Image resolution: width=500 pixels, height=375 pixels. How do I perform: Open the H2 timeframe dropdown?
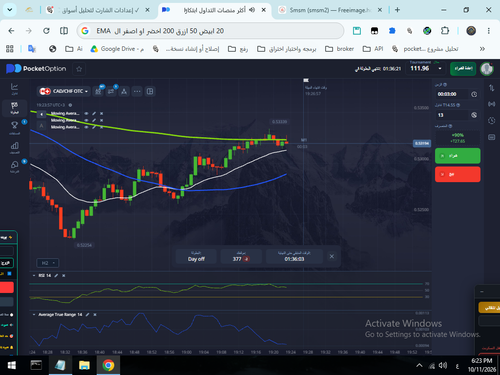click(x=48, y=263)
